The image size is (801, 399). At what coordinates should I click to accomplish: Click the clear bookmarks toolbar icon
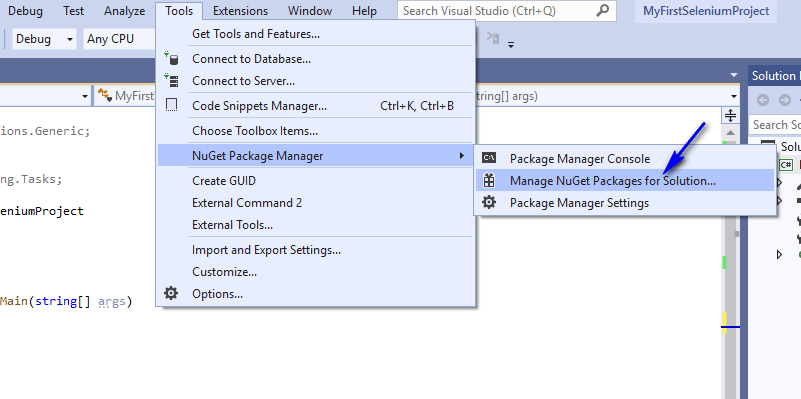coord(493,38)
